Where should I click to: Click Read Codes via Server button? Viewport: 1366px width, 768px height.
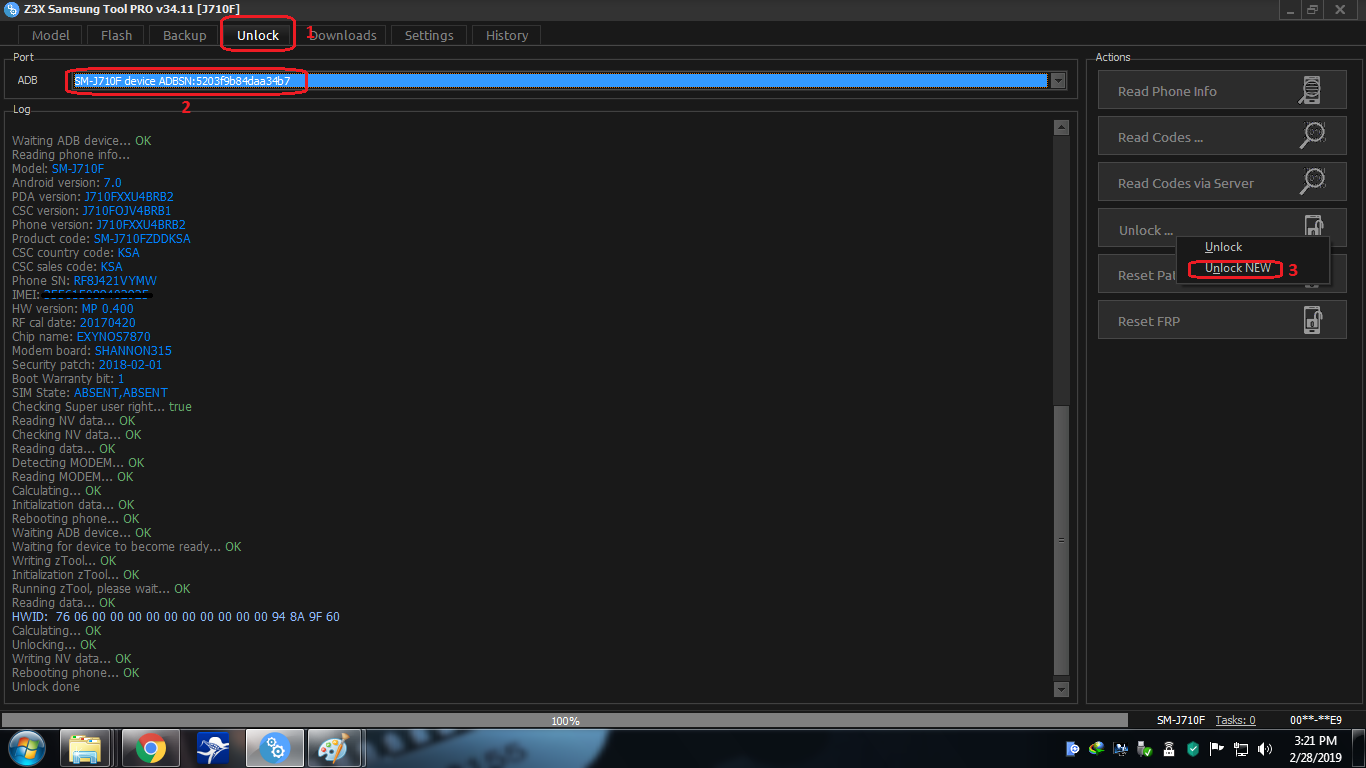pyautogui.click(x=1222, y=183)
